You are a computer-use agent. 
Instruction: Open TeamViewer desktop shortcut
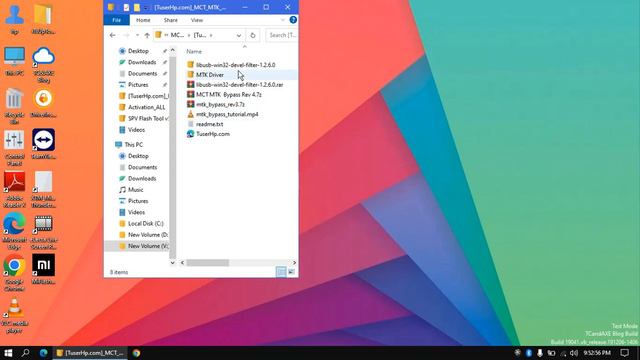[43, 144]
